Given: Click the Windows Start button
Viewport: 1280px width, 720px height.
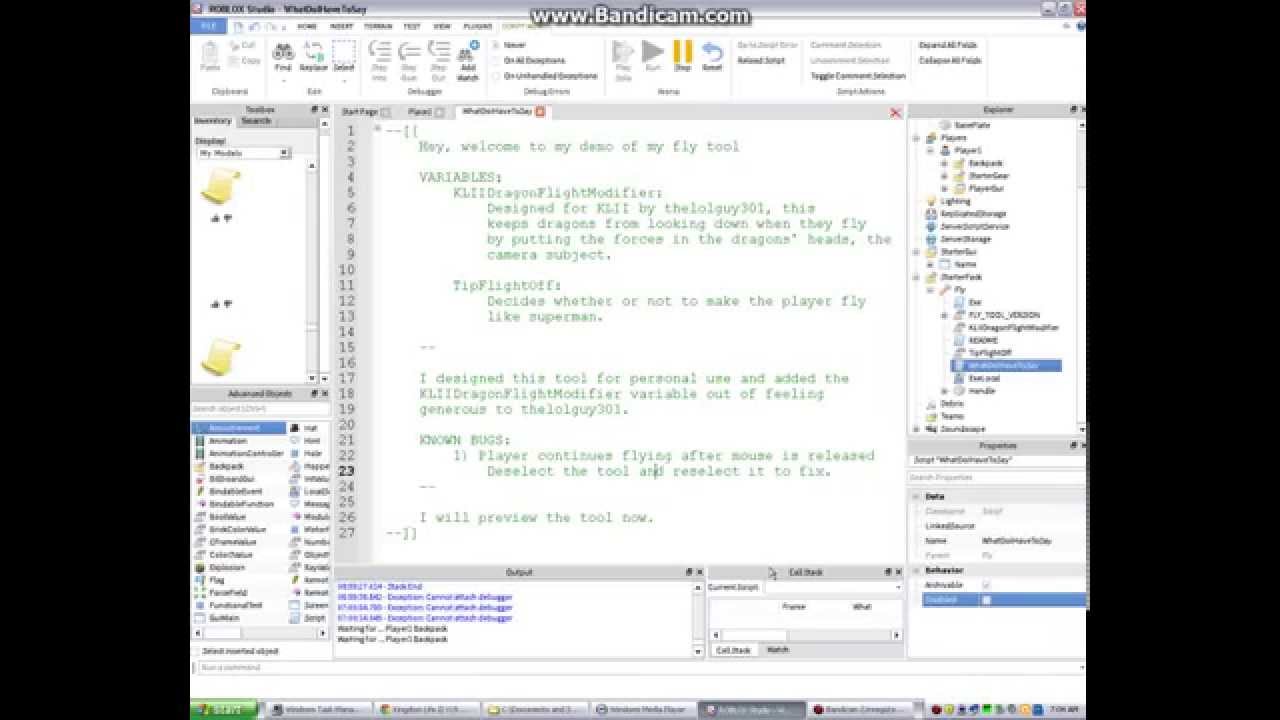Looking at the screenshot, I should pyautogui.click(x=224, y=709).
